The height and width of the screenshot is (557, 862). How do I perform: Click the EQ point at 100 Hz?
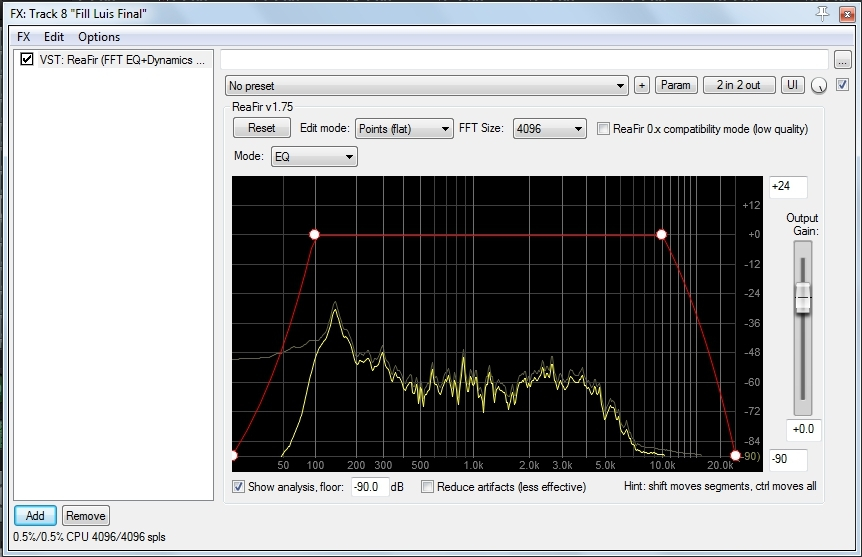coord(314,234)
